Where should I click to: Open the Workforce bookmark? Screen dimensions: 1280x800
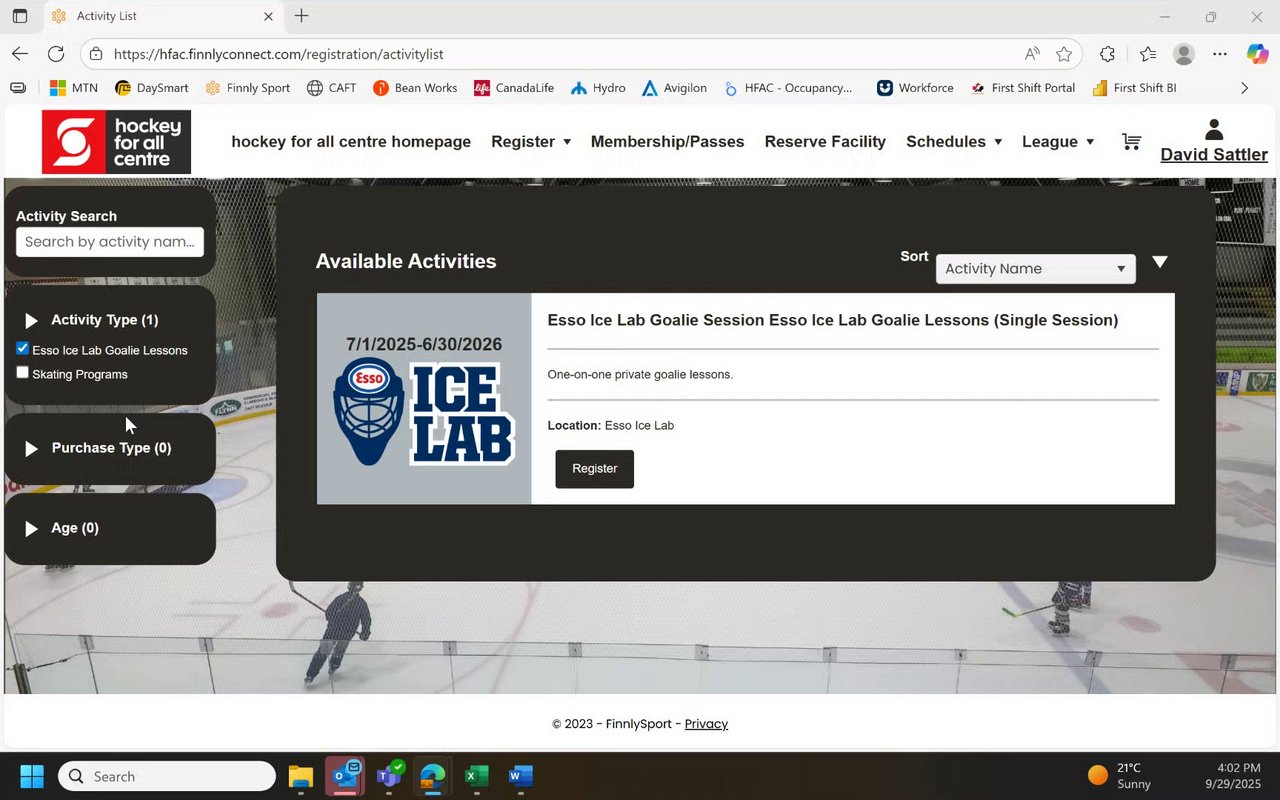(x=915, y=88)
